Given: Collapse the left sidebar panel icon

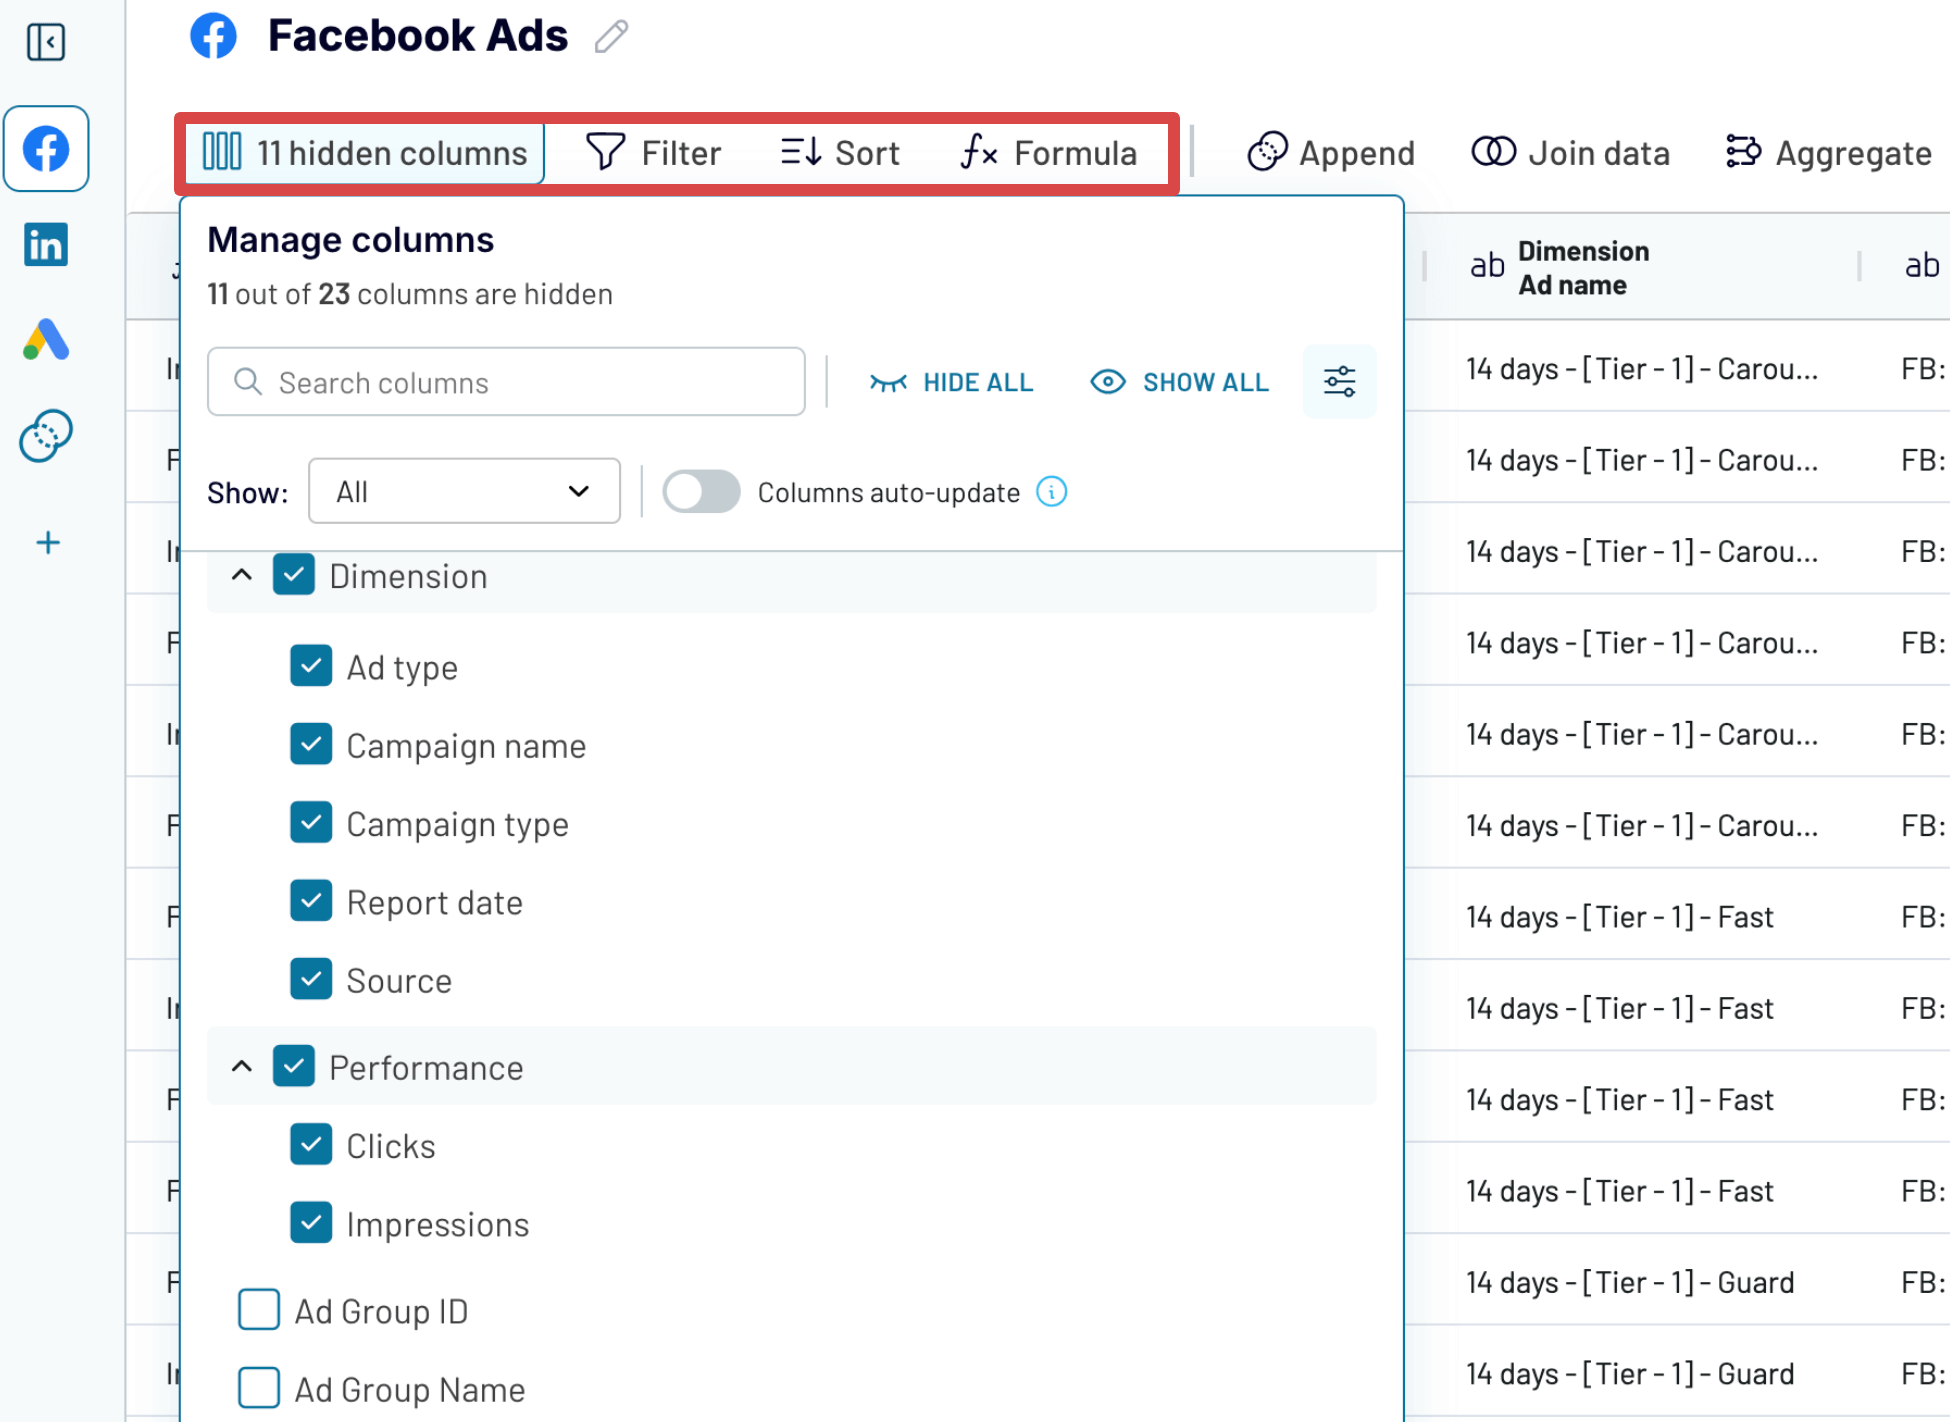Looking at the screenshot, I should [46, 42].
